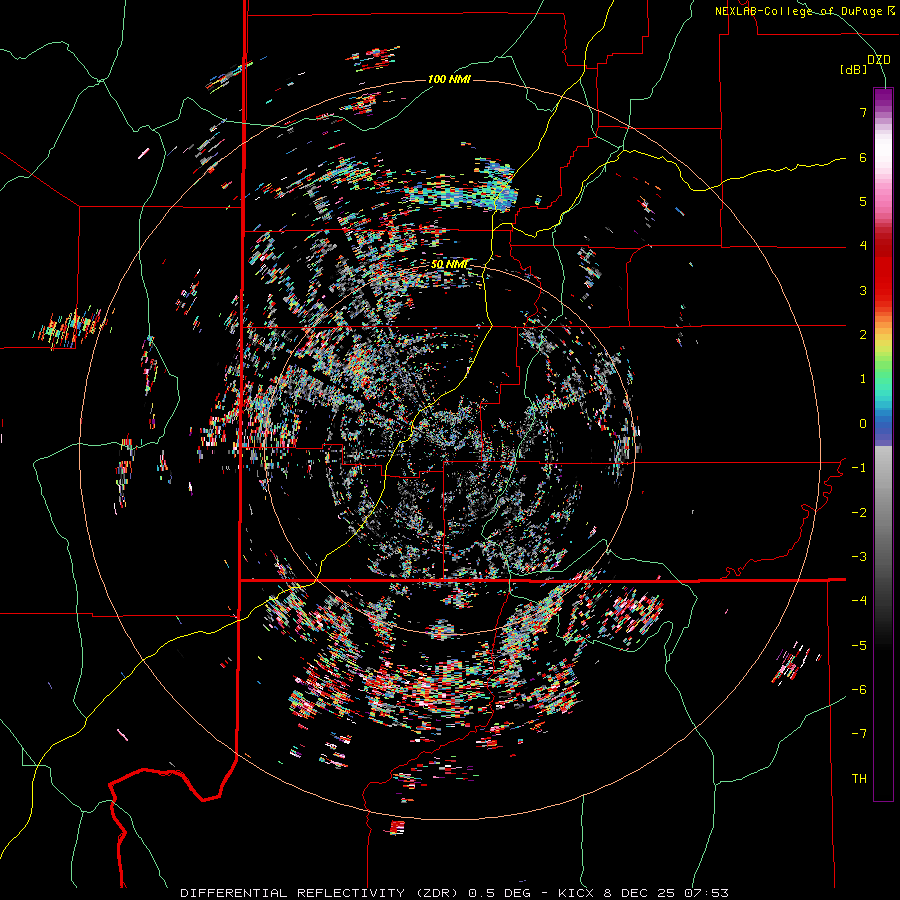Click the 1 value on the color scale

pyautogui.click(x=863, y=379)
